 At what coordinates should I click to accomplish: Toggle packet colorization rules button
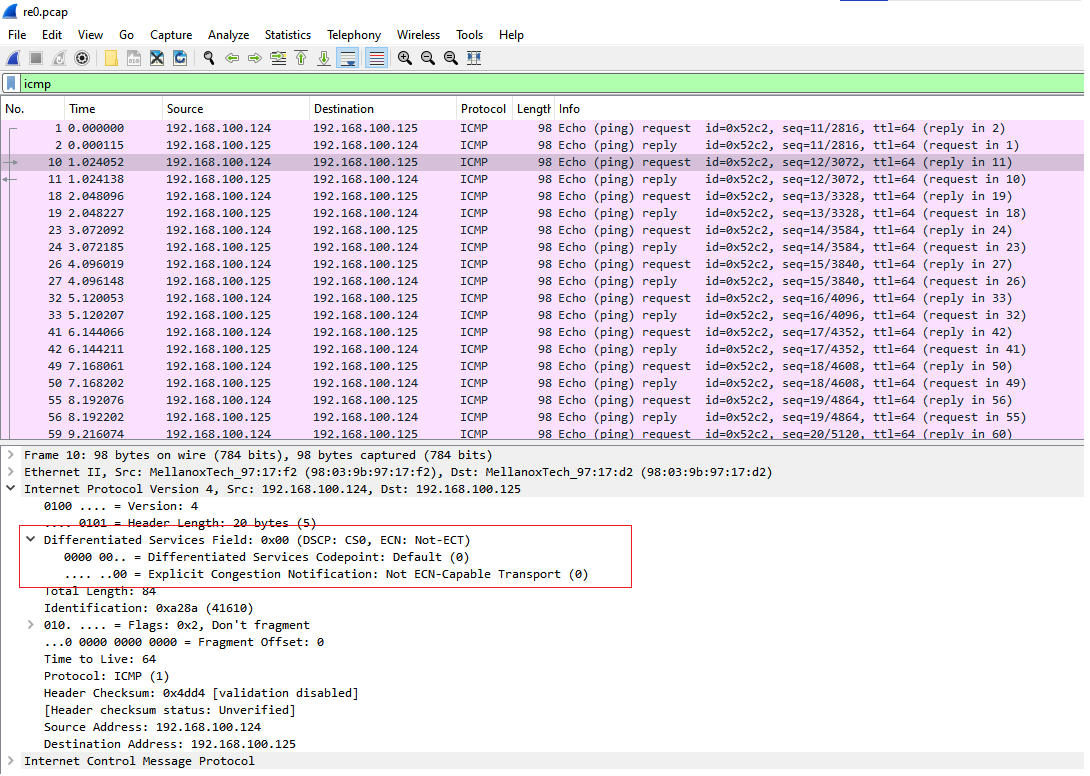coord(376,58)
